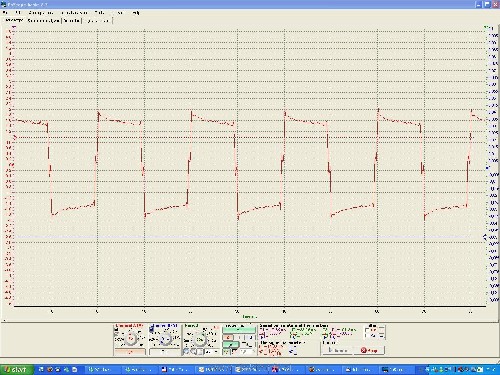Click the wide green trigger bar
Screen dimensions: 500x375
tap(239, 330)
